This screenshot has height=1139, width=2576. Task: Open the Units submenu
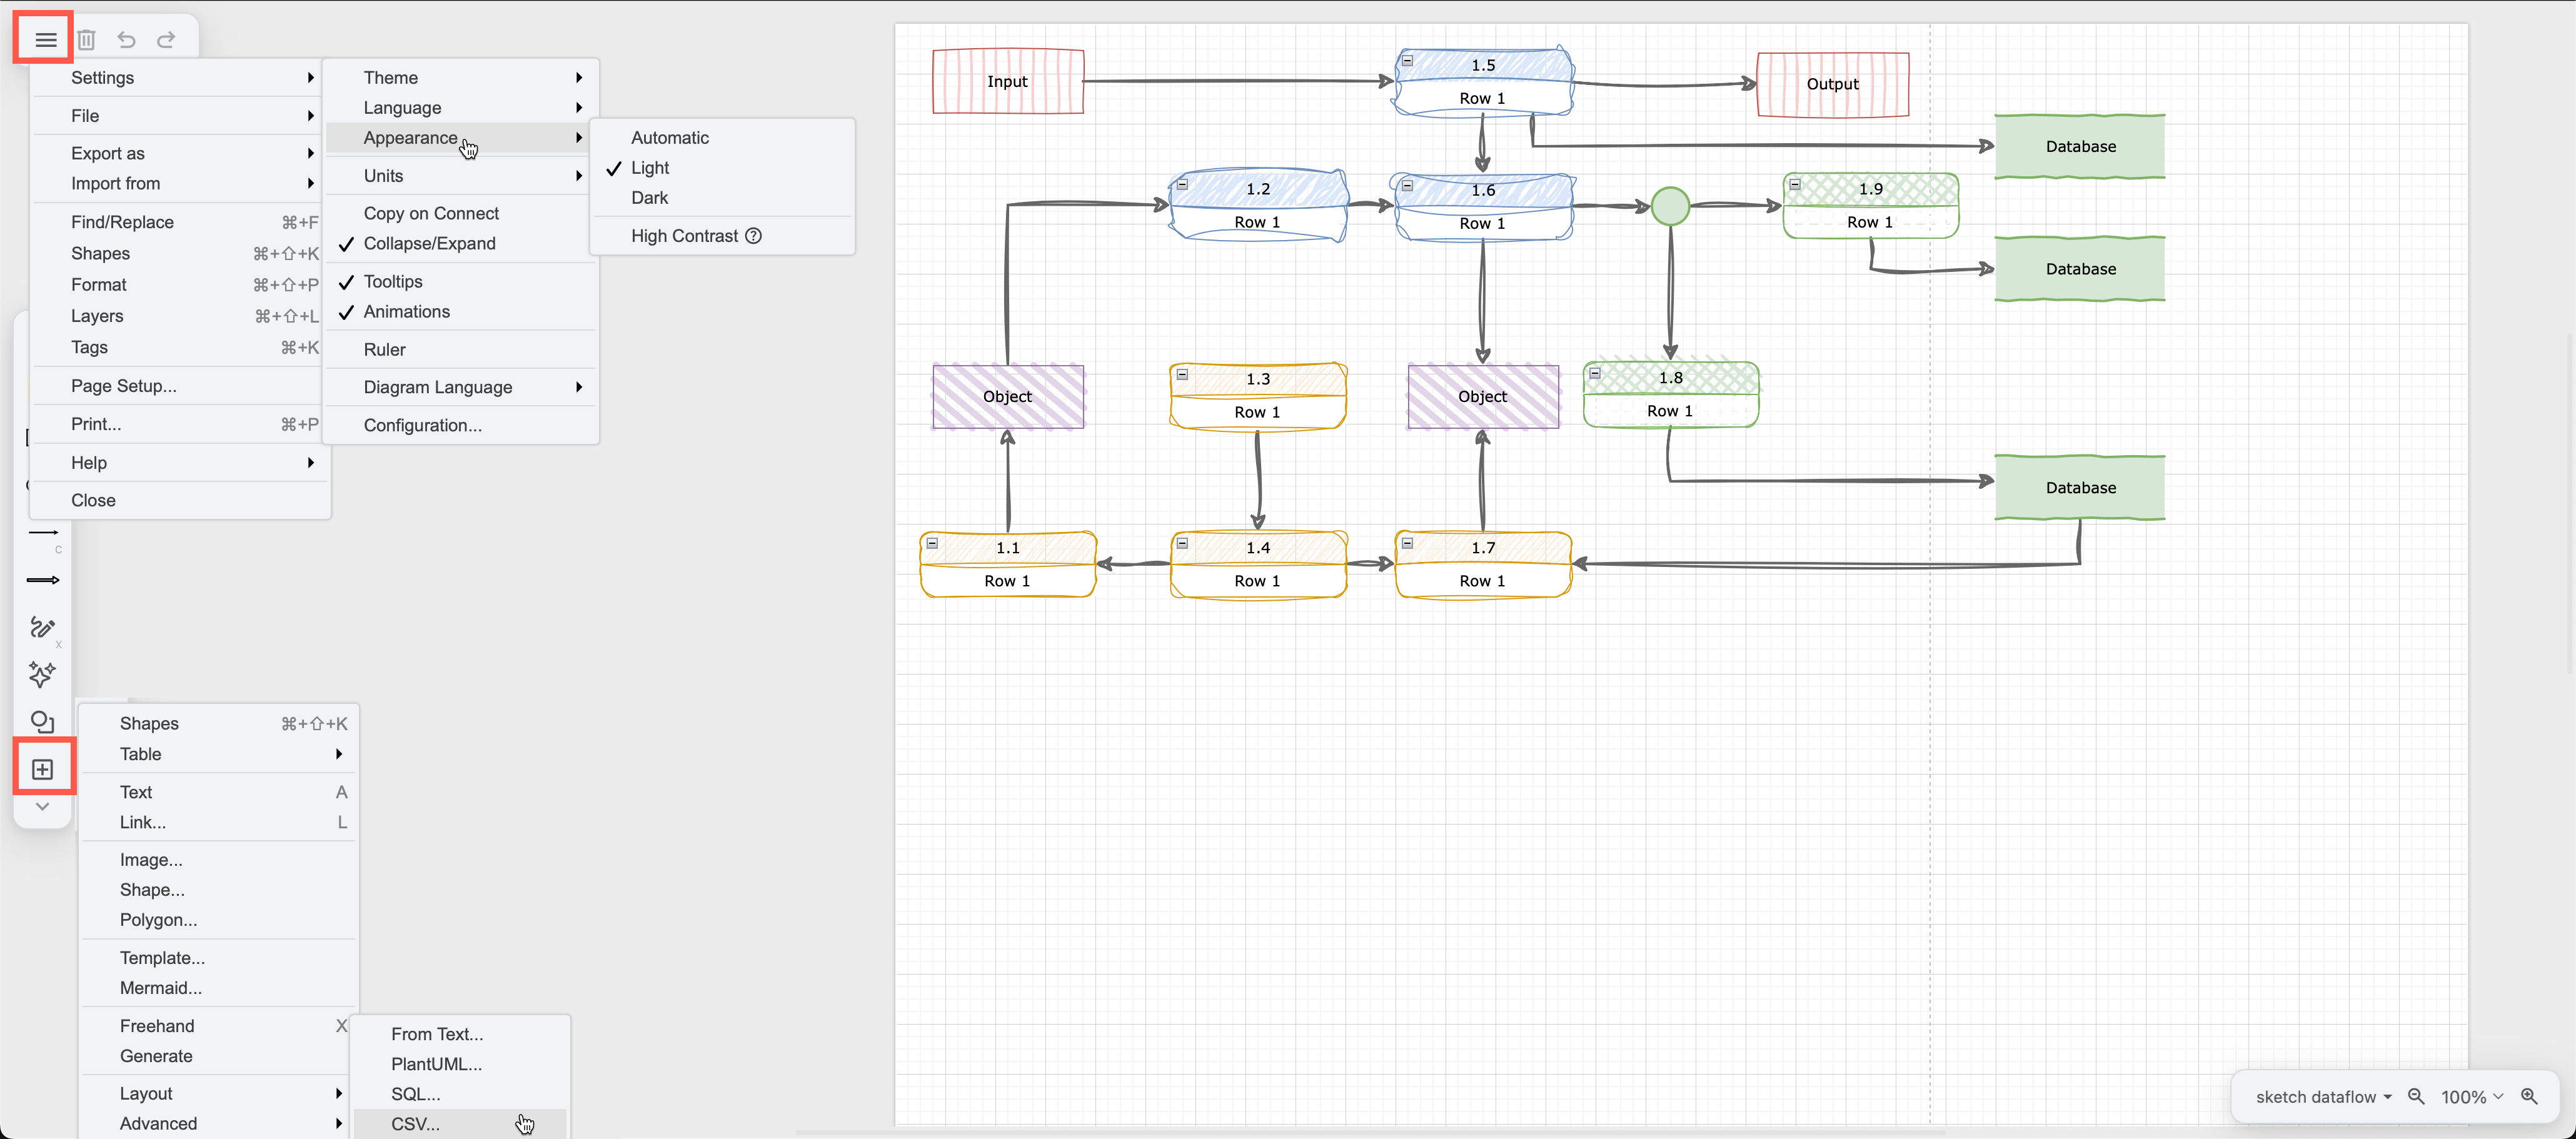[461, 175]
